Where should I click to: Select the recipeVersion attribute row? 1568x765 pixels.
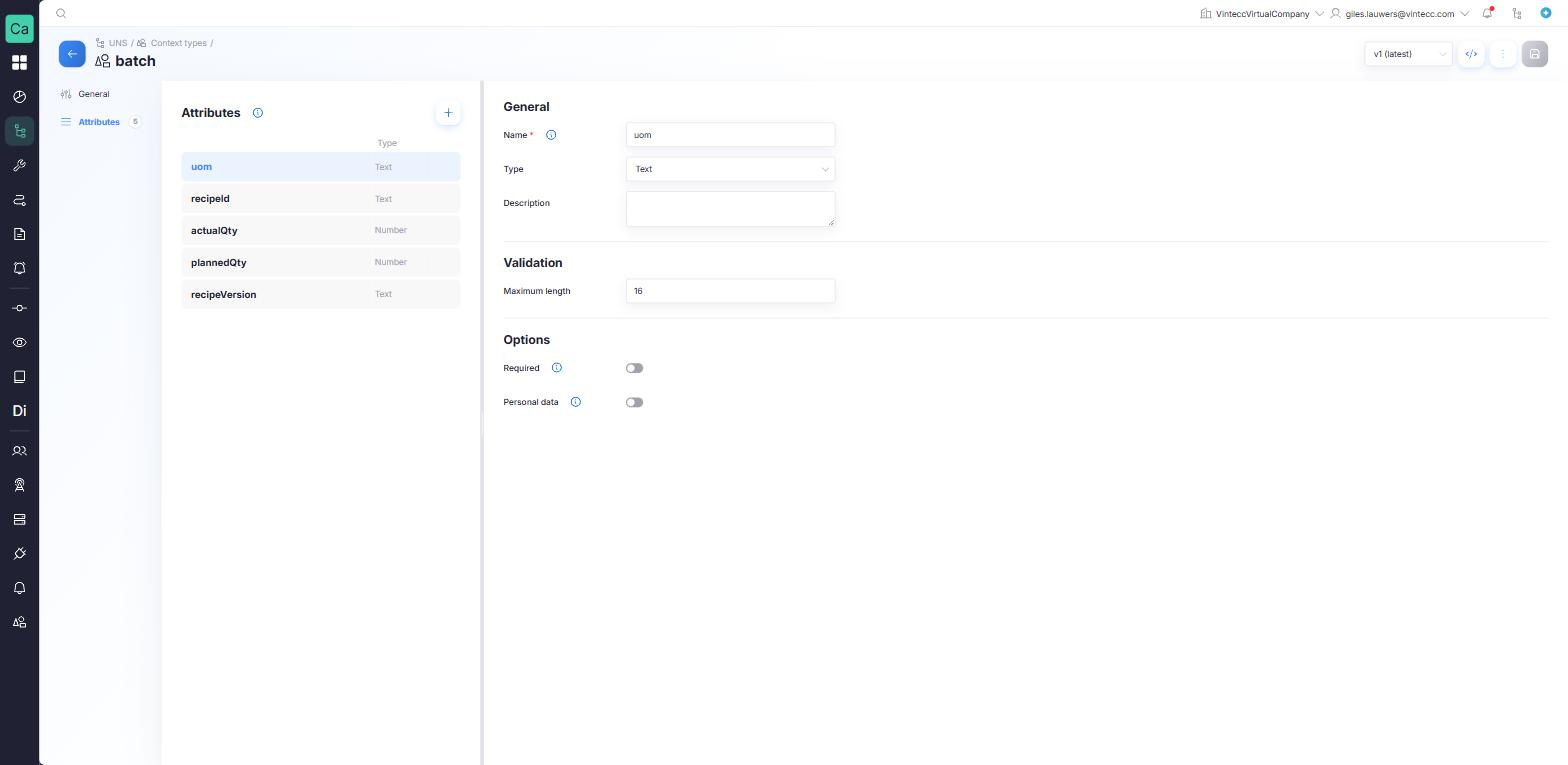point(321,294)
